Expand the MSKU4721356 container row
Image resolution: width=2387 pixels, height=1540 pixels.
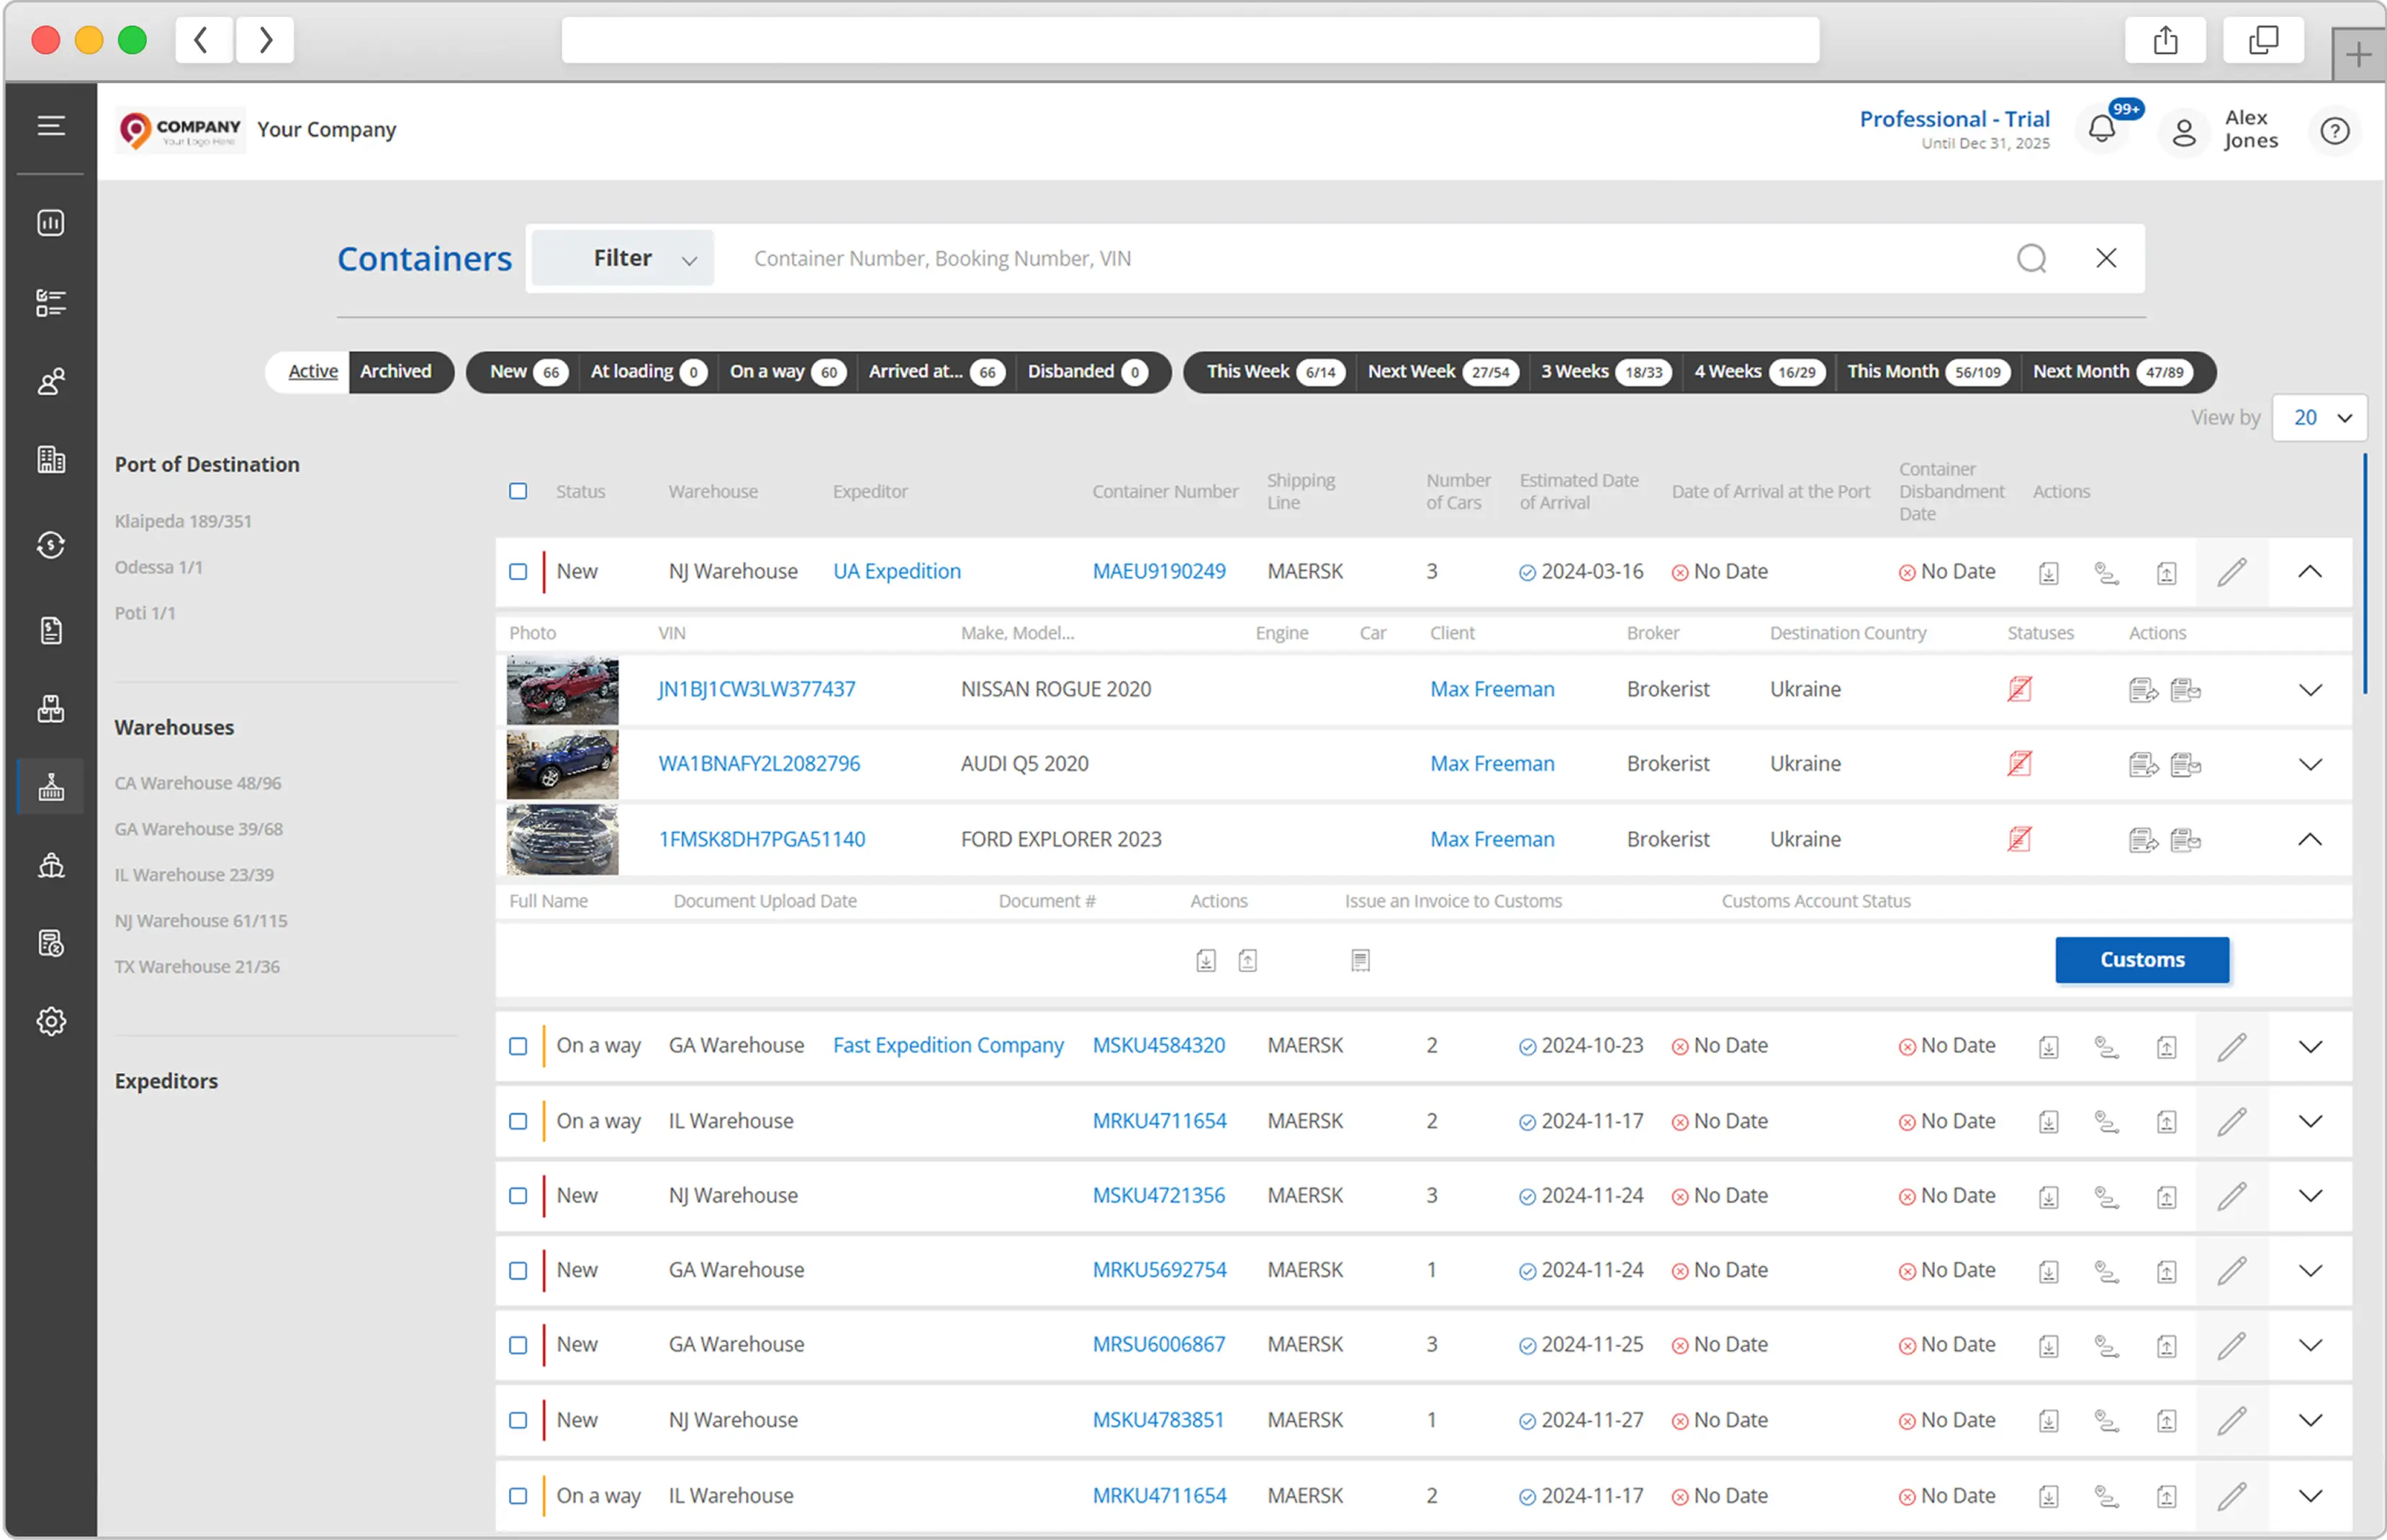pyautogui.click(x=2310, y=1196)
